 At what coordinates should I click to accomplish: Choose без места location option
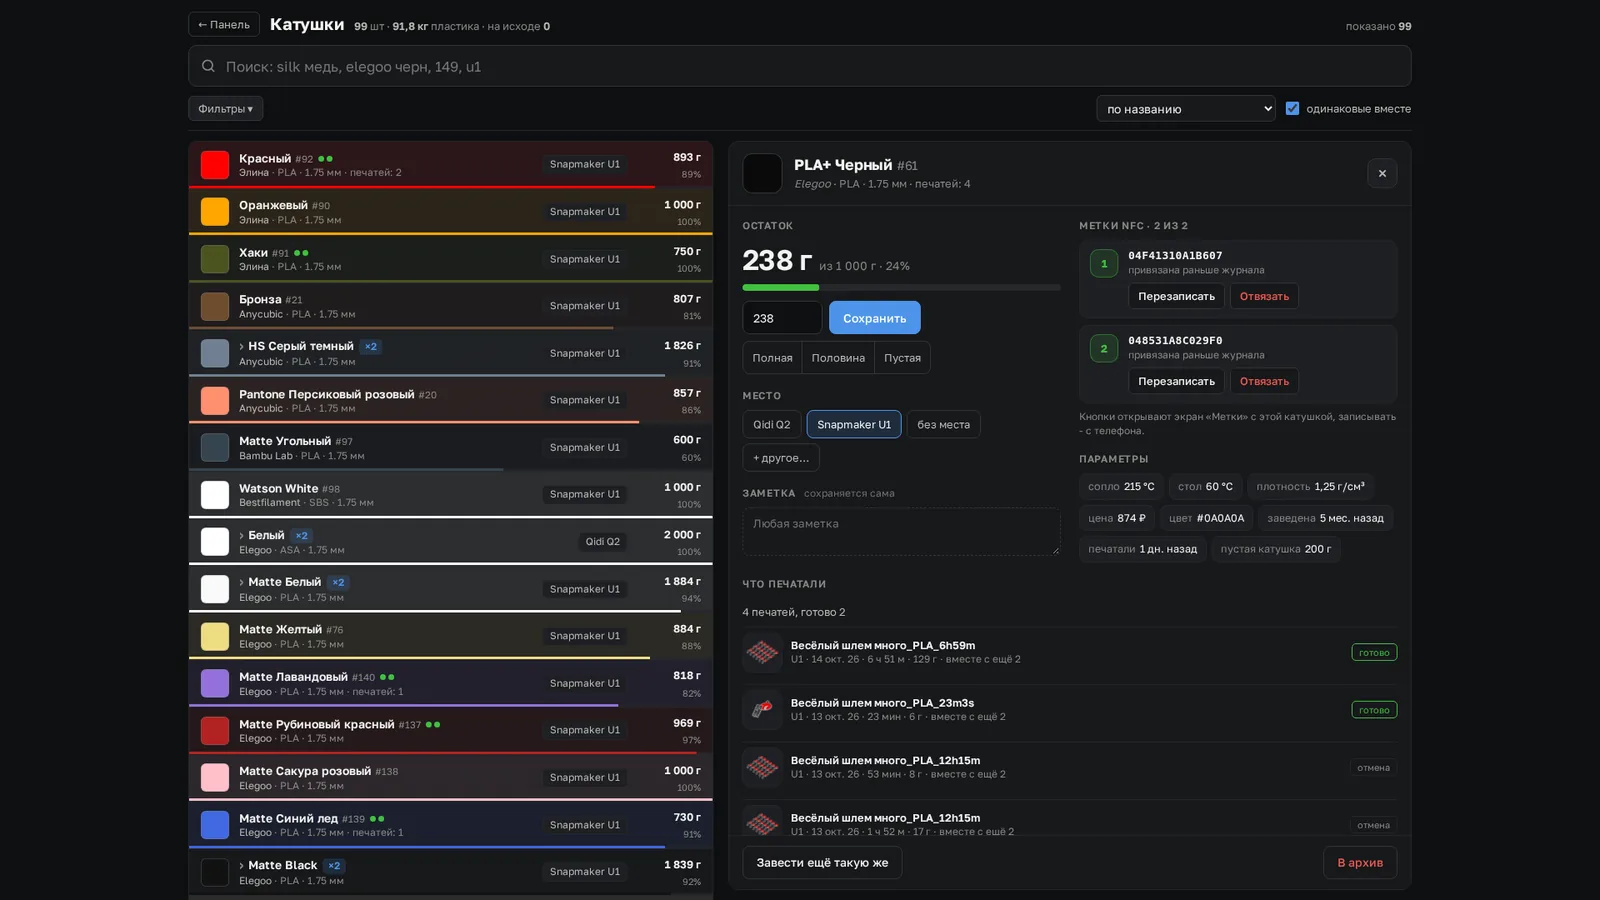[943, 425]
